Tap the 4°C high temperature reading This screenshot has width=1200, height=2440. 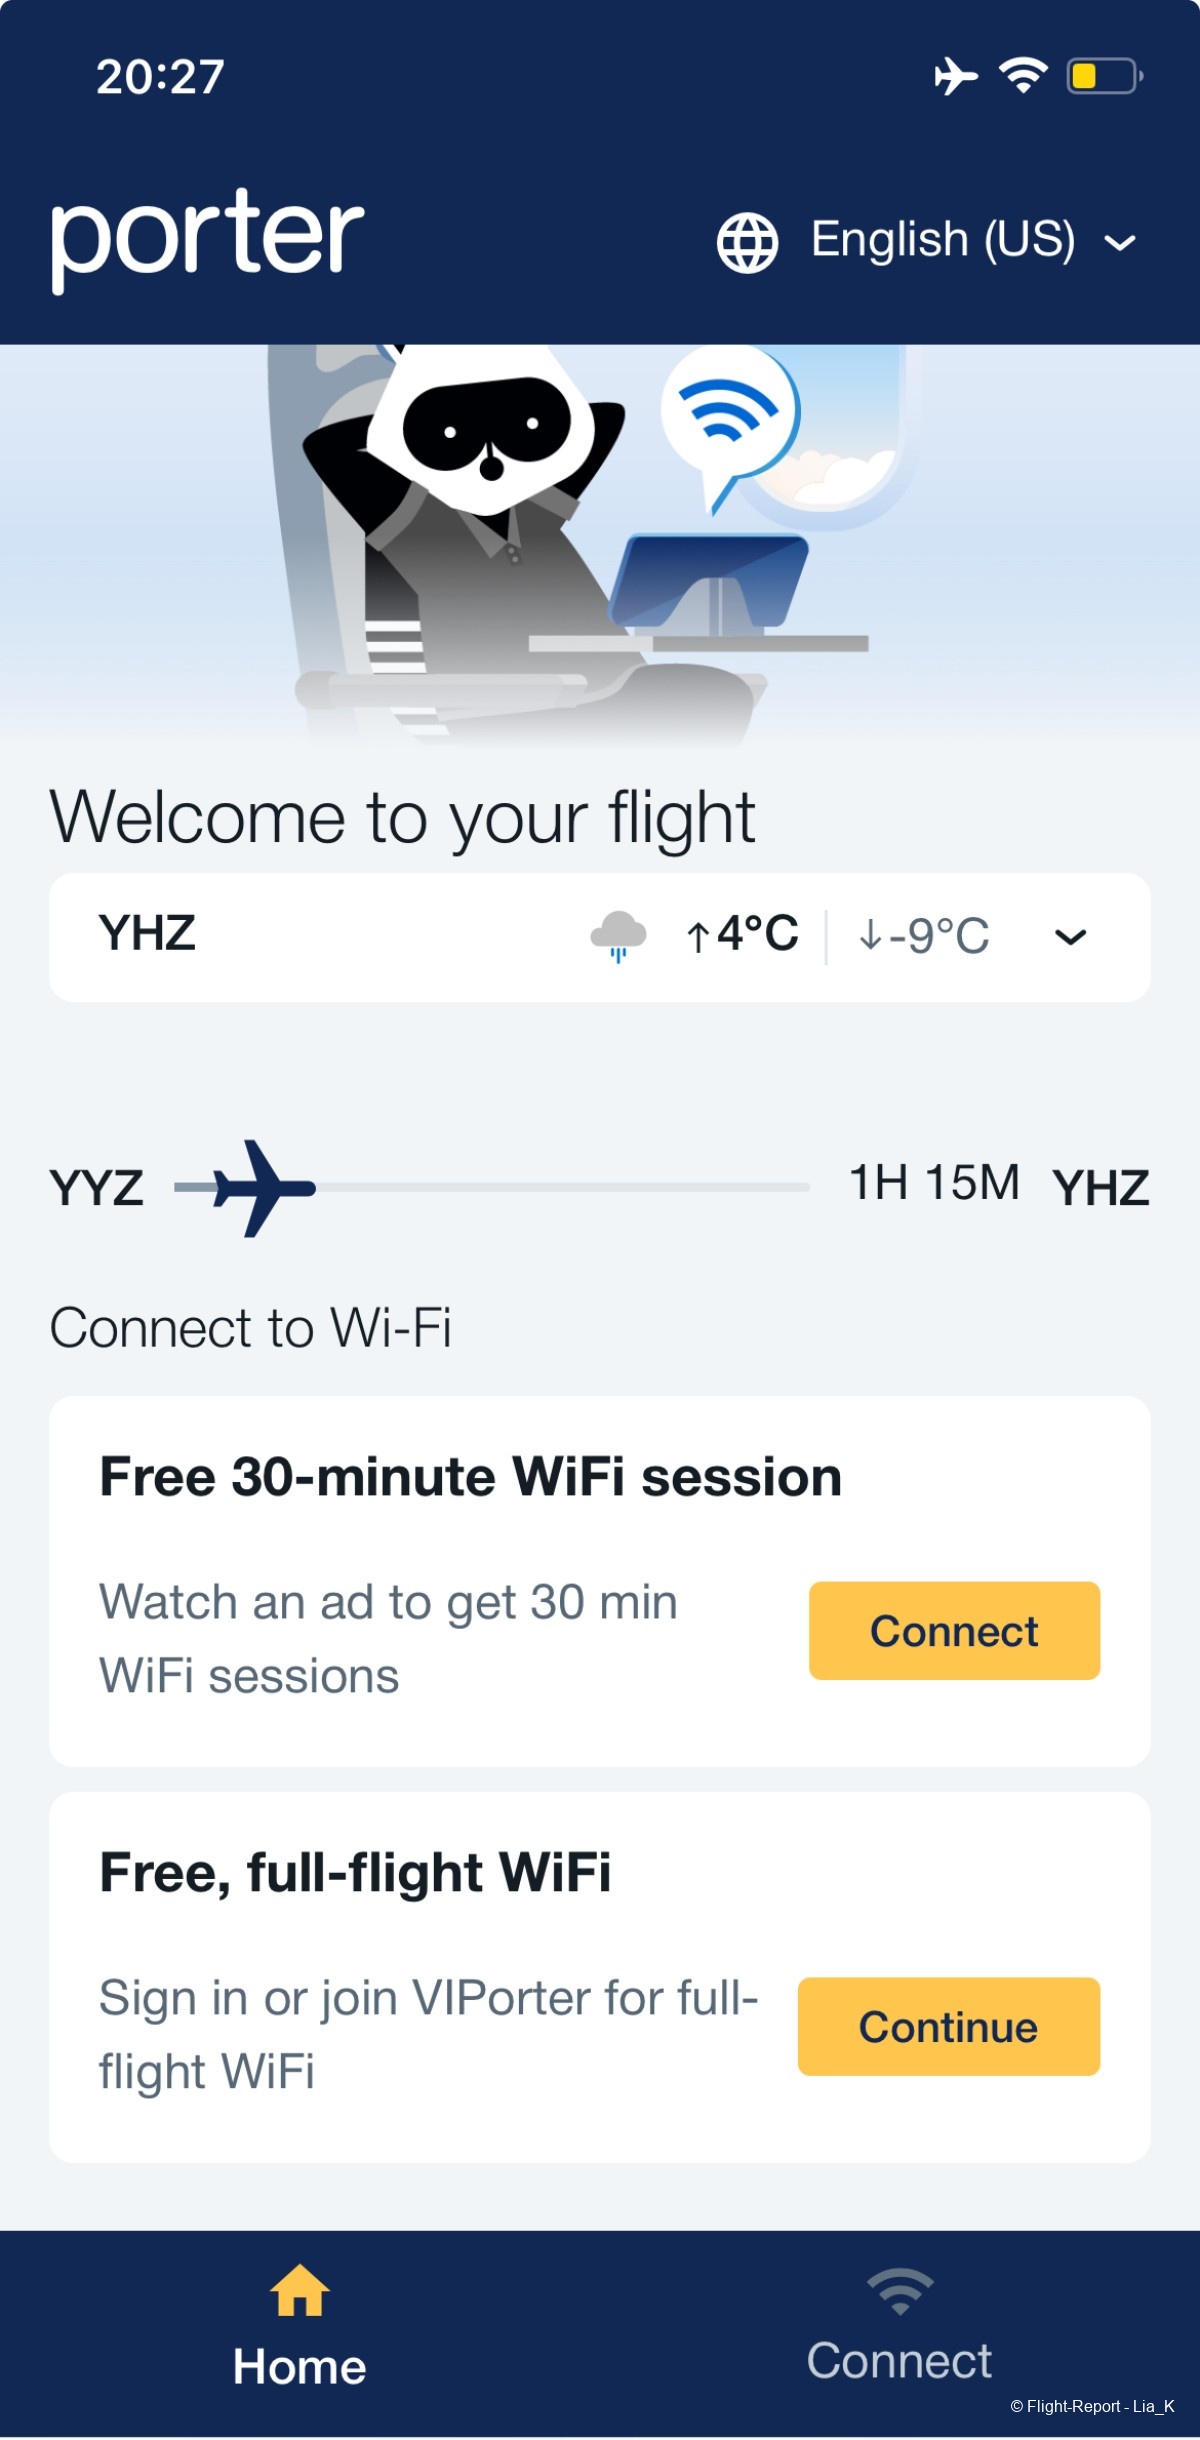[756, 934]
